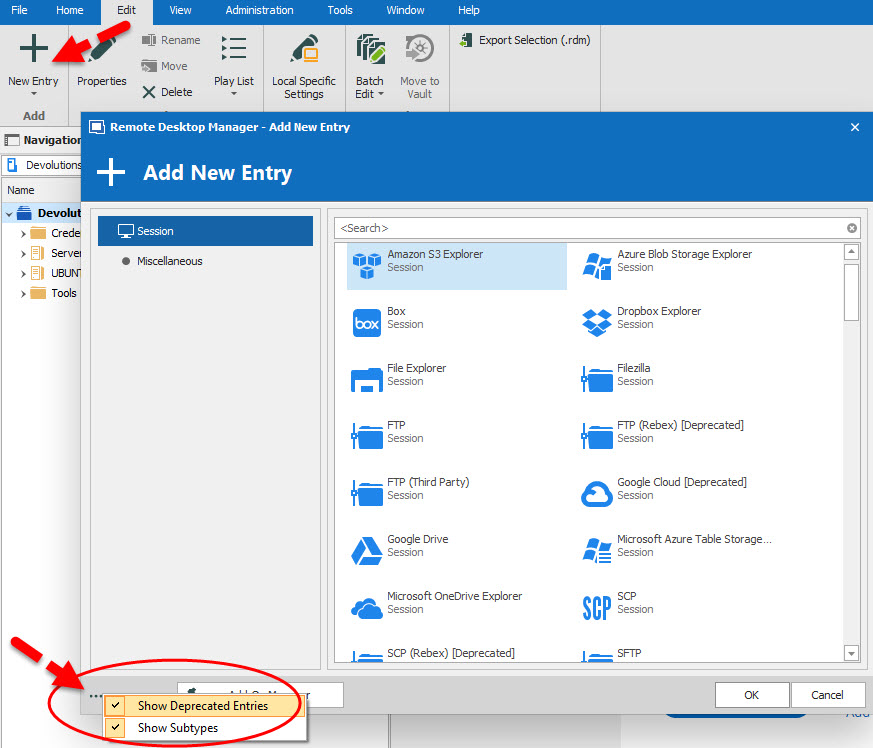Select Microsoft OneDrive Explorer icon
Viewport: 873px width, 748px height.
[x=367, y=607]
